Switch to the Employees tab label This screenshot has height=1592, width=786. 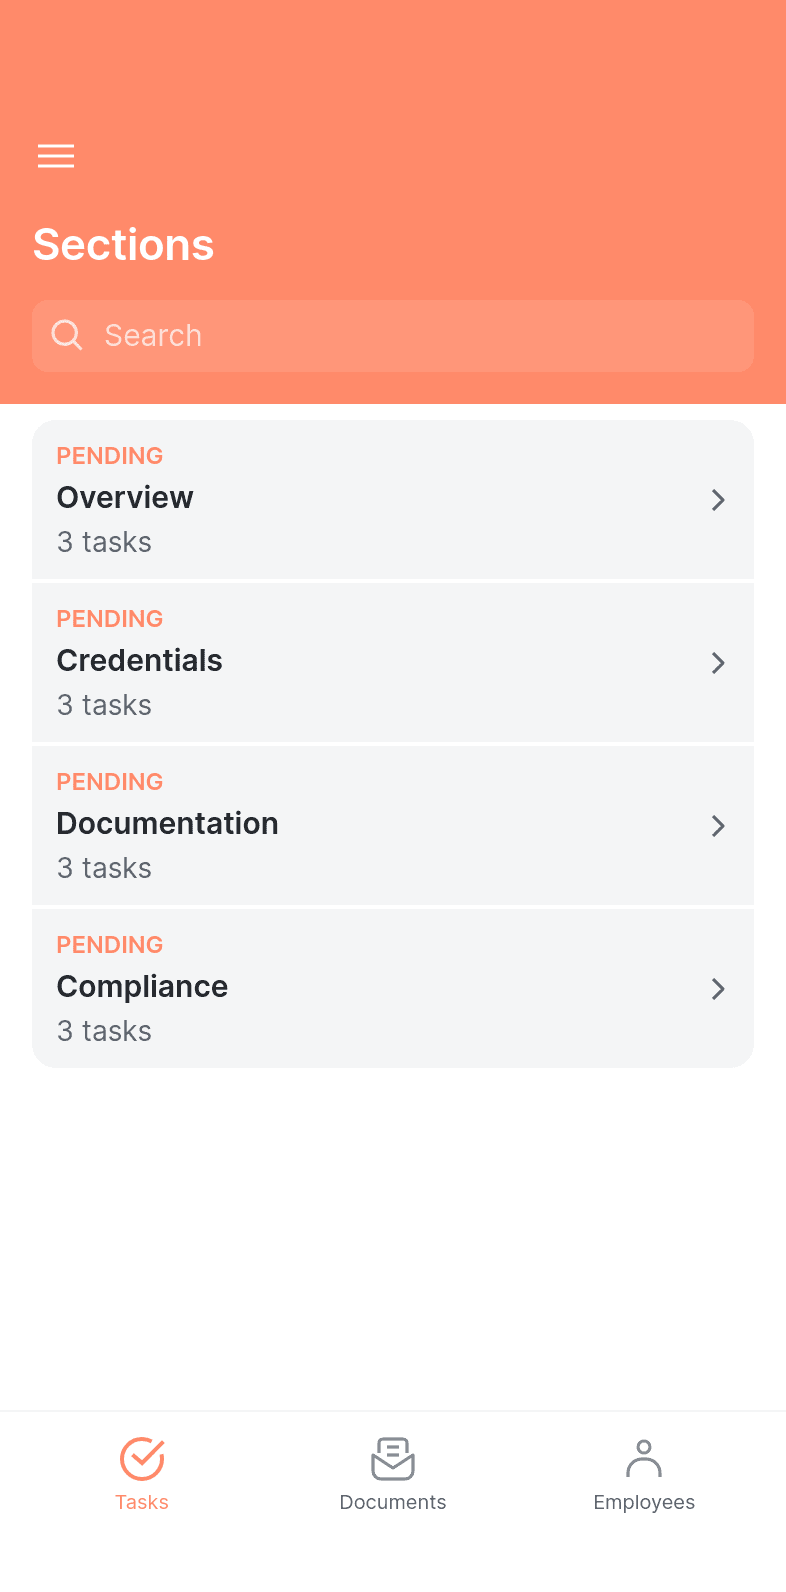click(644, 1503)
